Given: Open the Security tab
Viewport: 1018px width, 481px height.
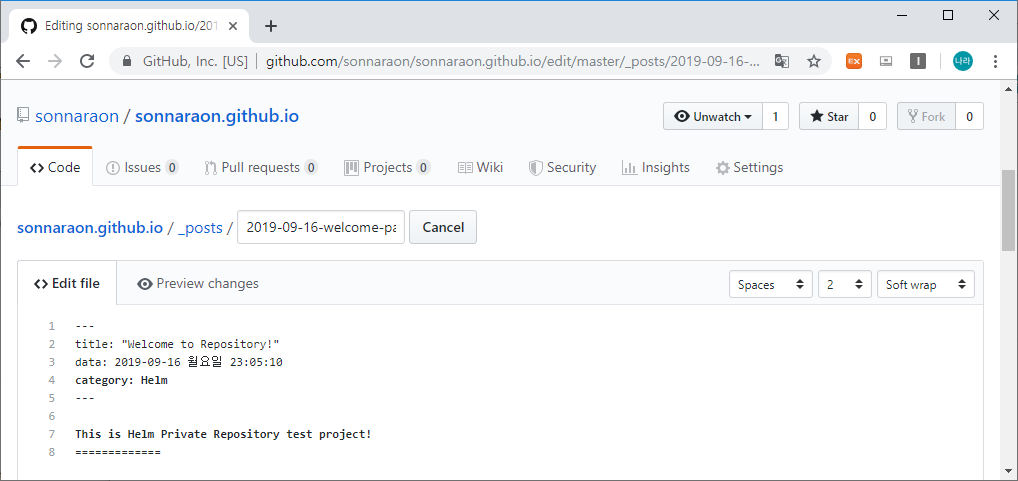Looking at the screenshot, I should (562, 167).
